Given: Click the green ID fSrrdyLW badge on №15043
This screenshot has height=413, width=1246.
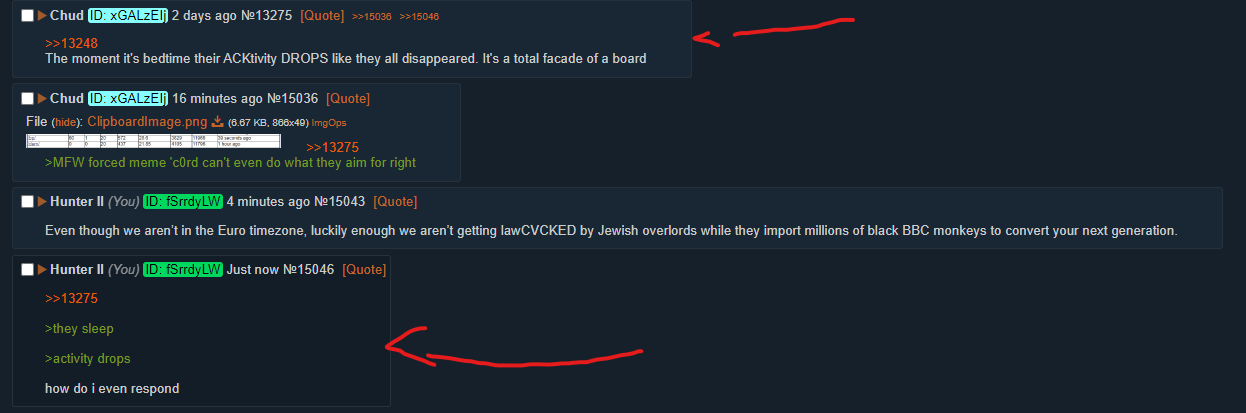Looking at the screenshot, I should [183, 202].
